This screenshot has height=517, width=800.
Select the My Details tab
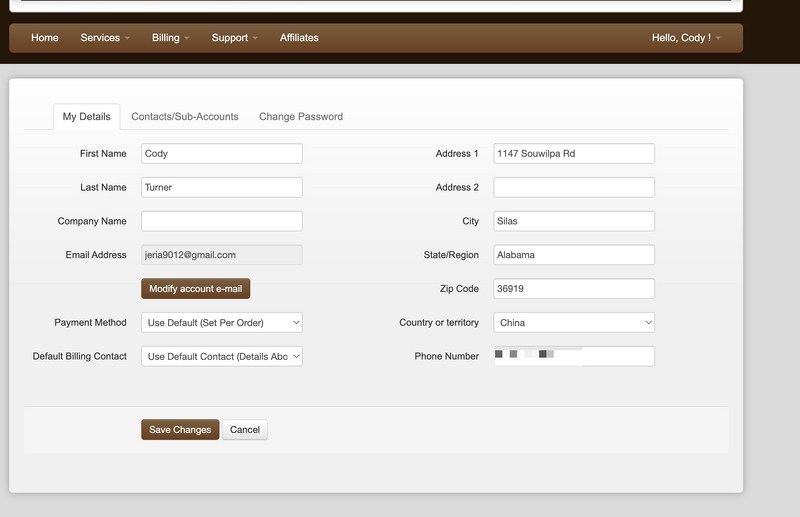click(87, 117)
